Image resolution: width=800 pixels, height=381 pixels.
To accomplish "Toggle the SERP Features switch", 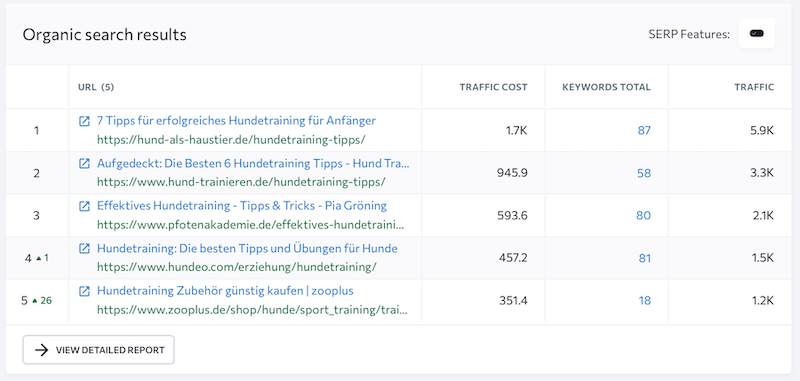I will (x=756, y=34).
